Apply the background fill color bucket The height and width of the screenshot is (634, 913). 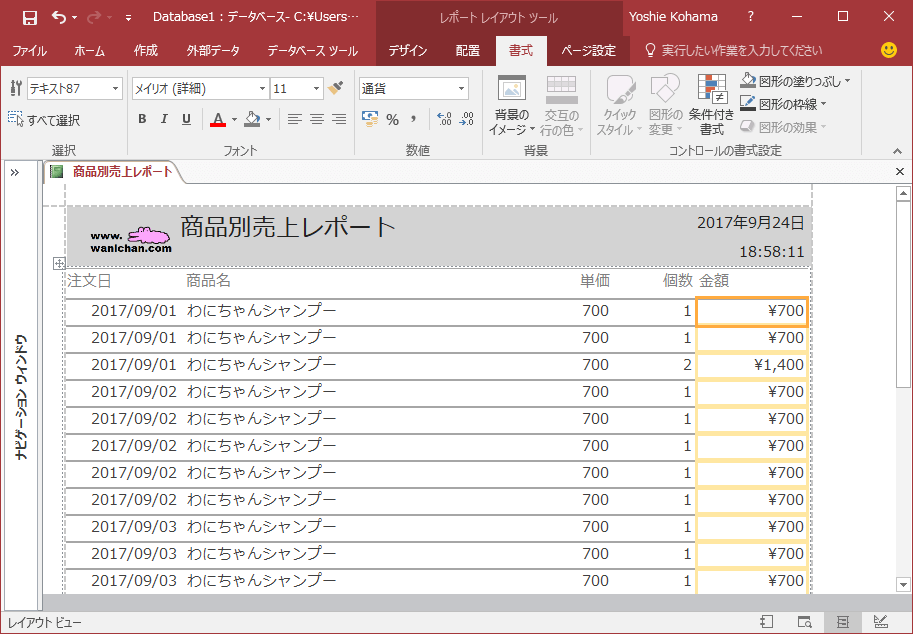point(252,119)
